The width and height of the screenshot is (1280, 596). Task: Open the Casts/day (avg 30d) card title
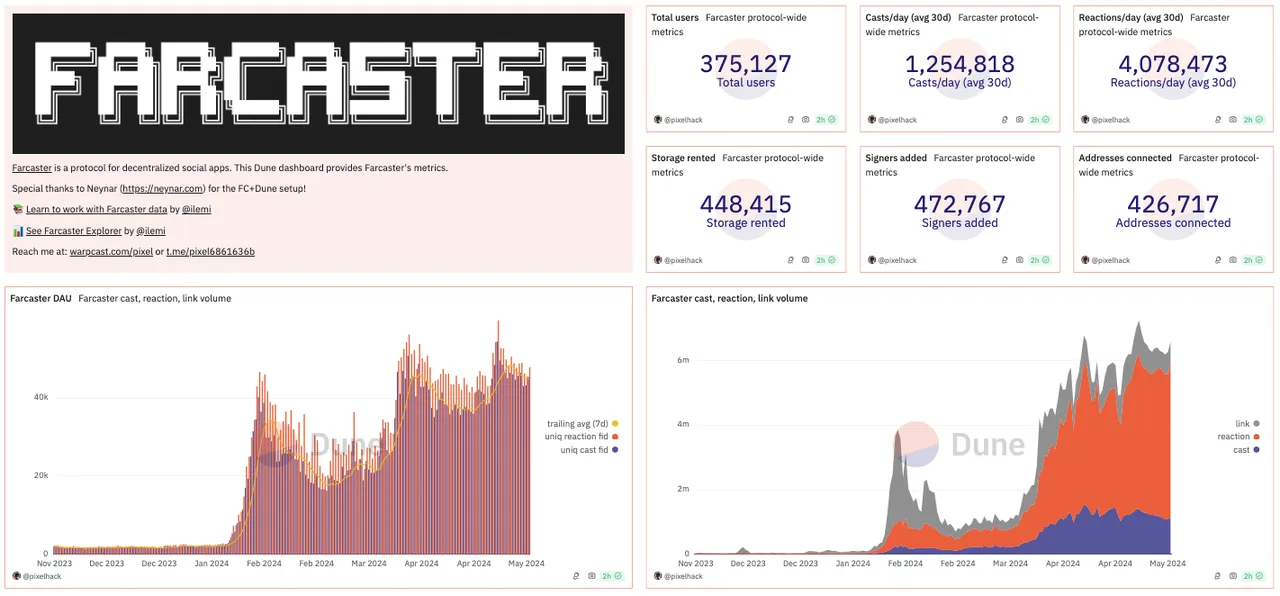pyautogui.click(x=908, y=18)
